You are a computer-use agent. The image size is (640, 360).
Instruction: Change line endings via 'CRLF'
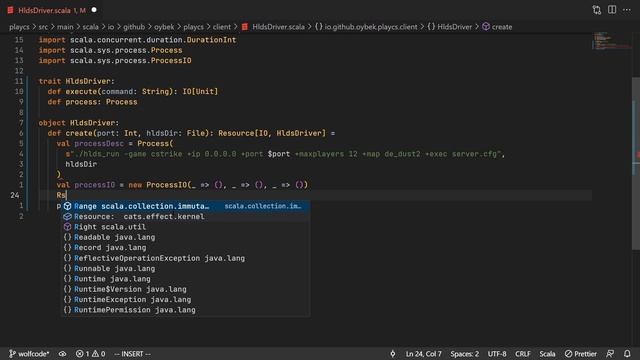(522, 354)
